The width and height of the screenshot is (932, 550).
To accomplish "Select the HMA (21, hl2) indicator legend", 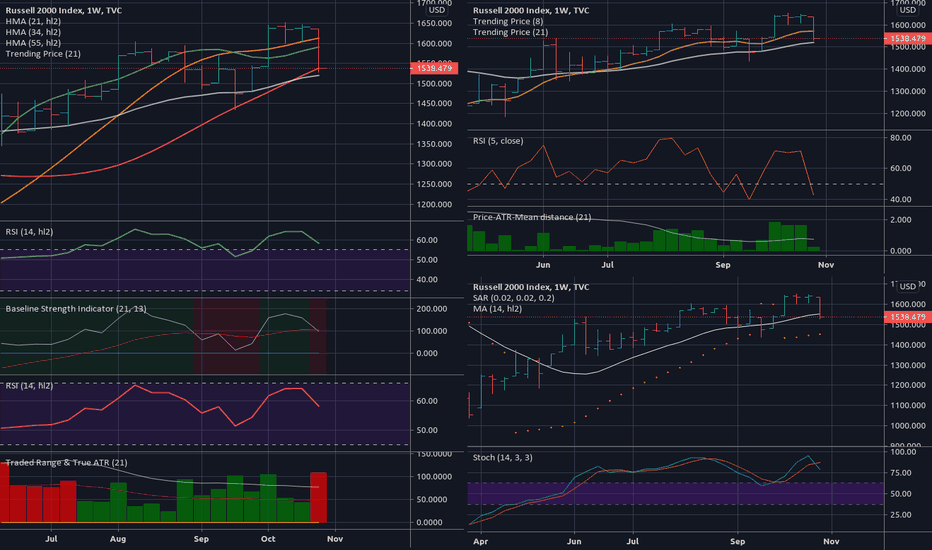I will (33, 21).
